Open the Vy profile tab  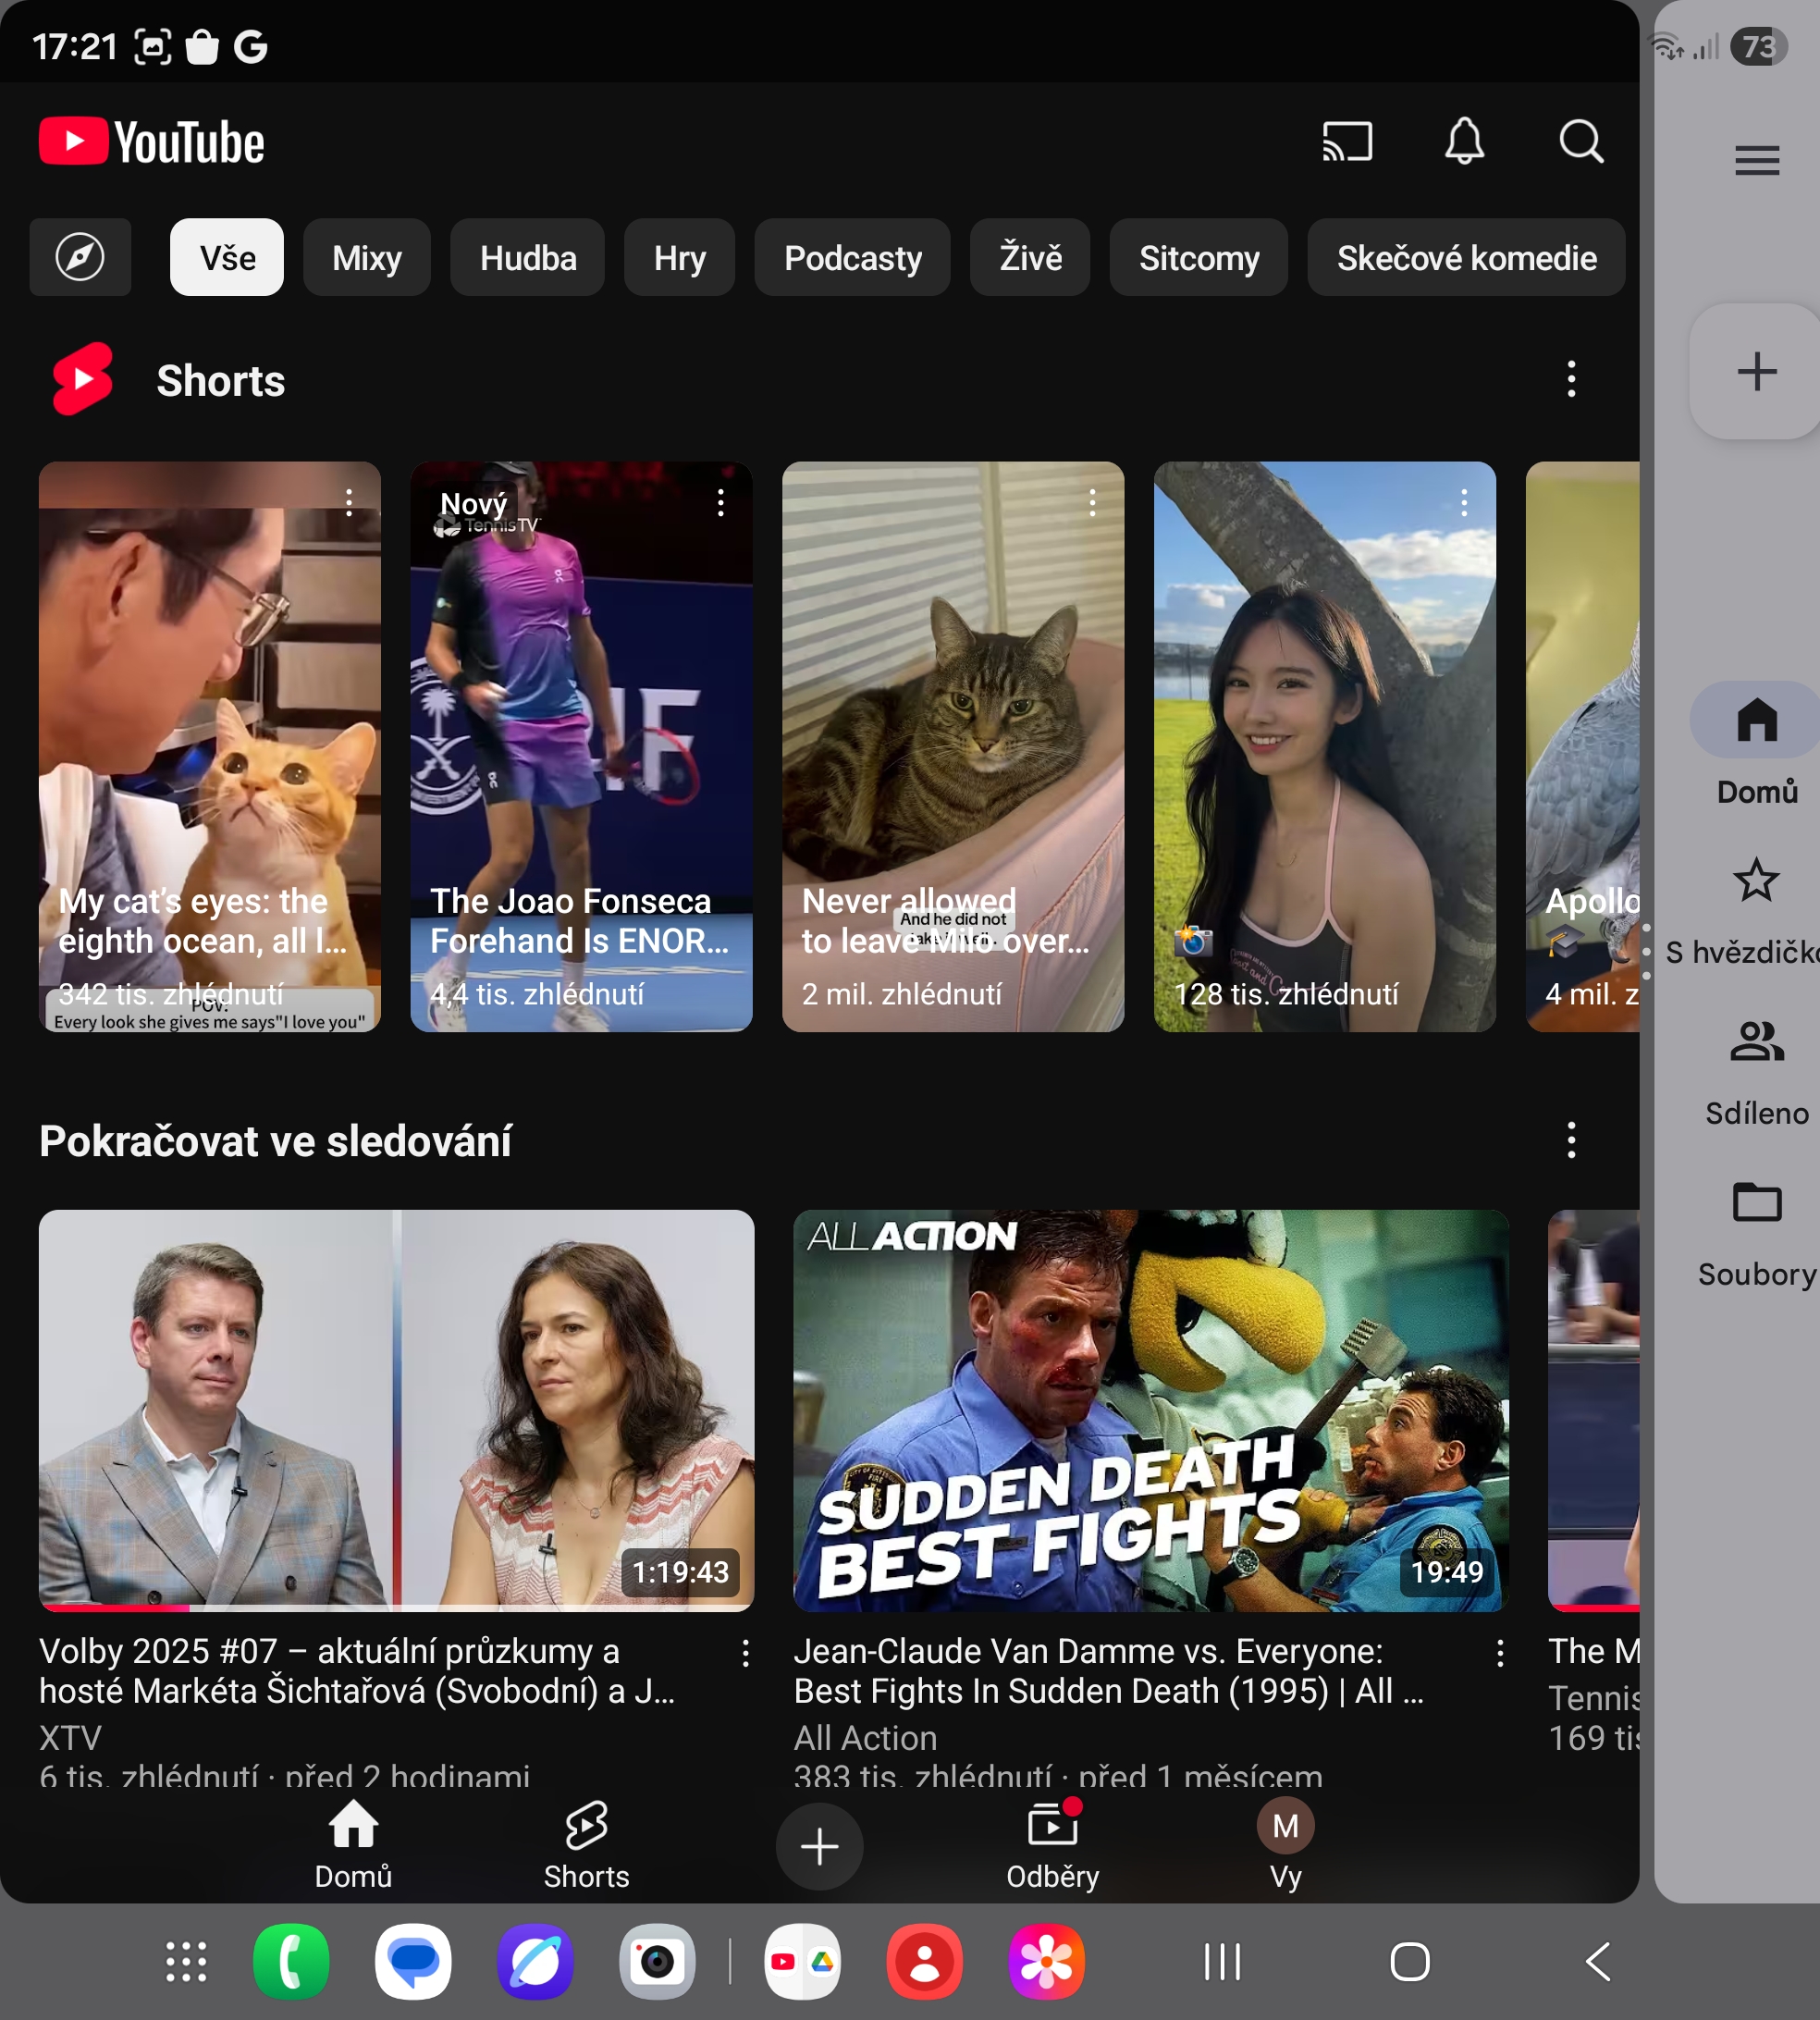tap(1285, 1846)
